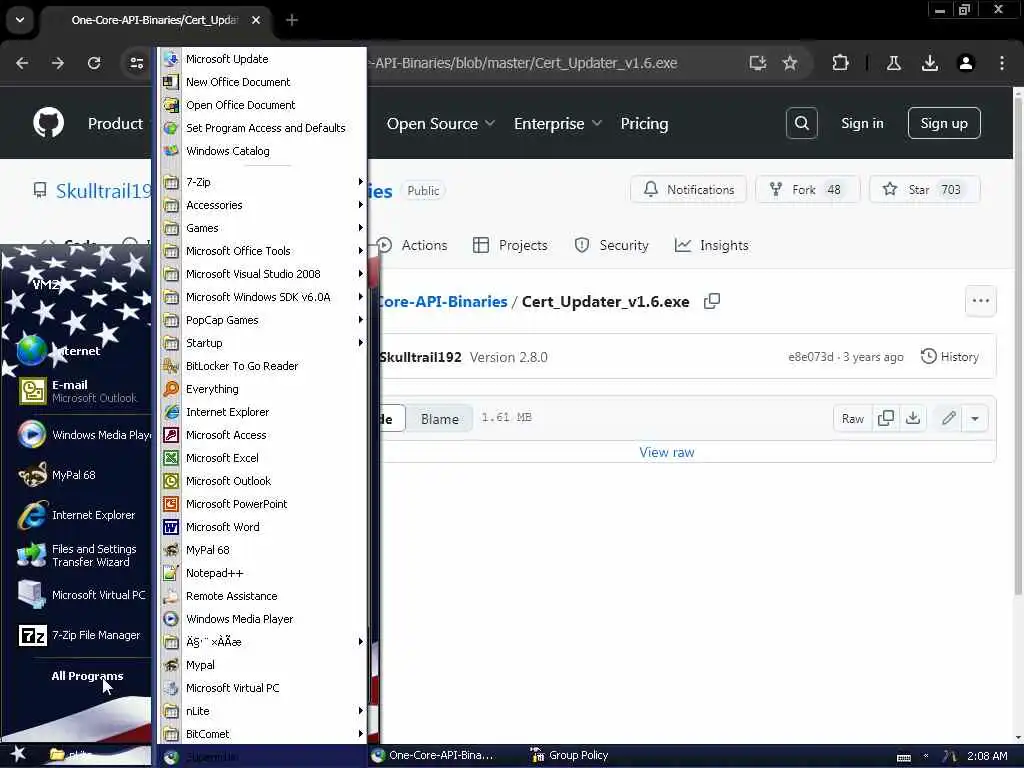This screenshot has height=768, width=1024.
Task: Switch to the Security tab
Action: 611,246
